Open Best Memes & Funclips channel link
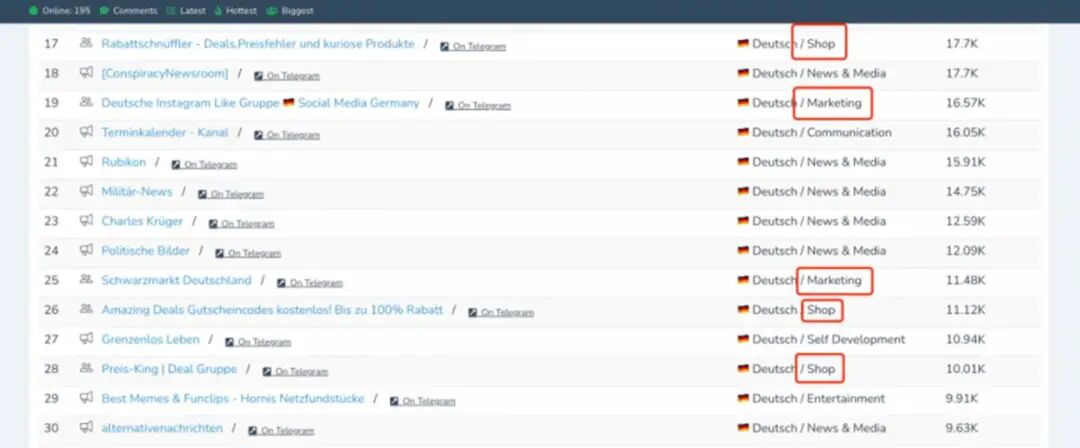The image size is (1080, 448). tap(233, 399)
